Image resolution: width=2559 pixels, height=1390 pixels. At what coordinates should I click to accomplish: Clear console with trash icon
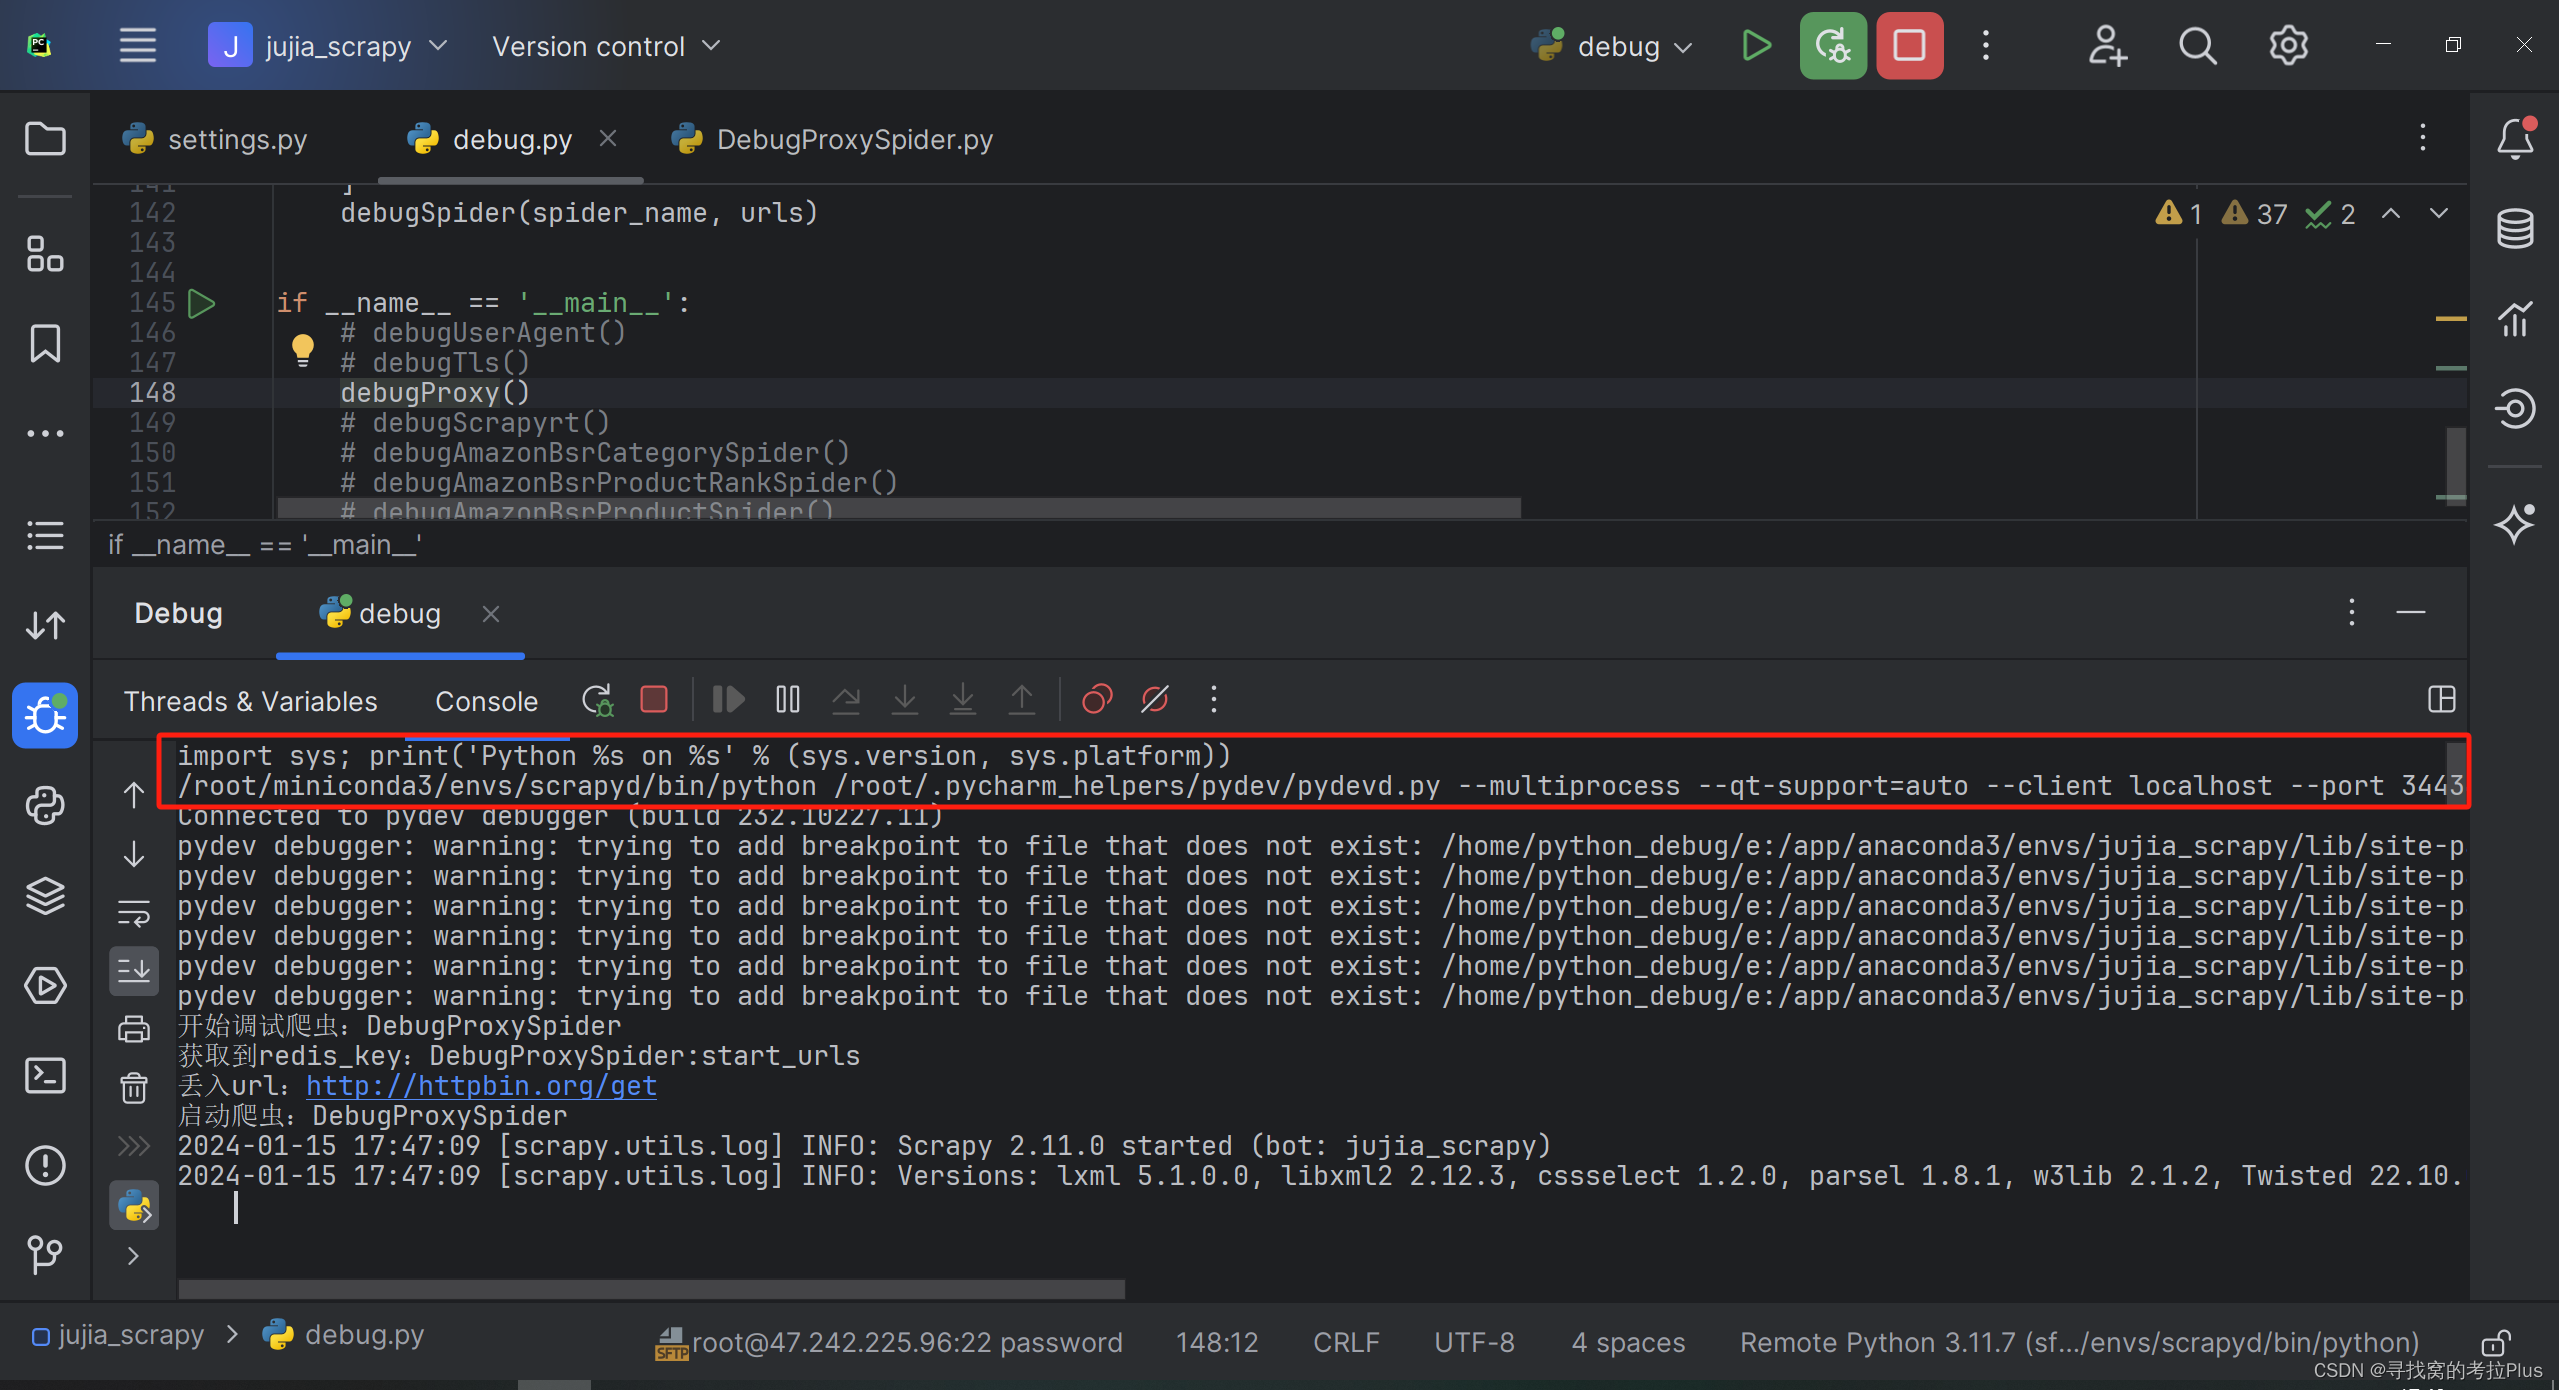(133, 1087)
